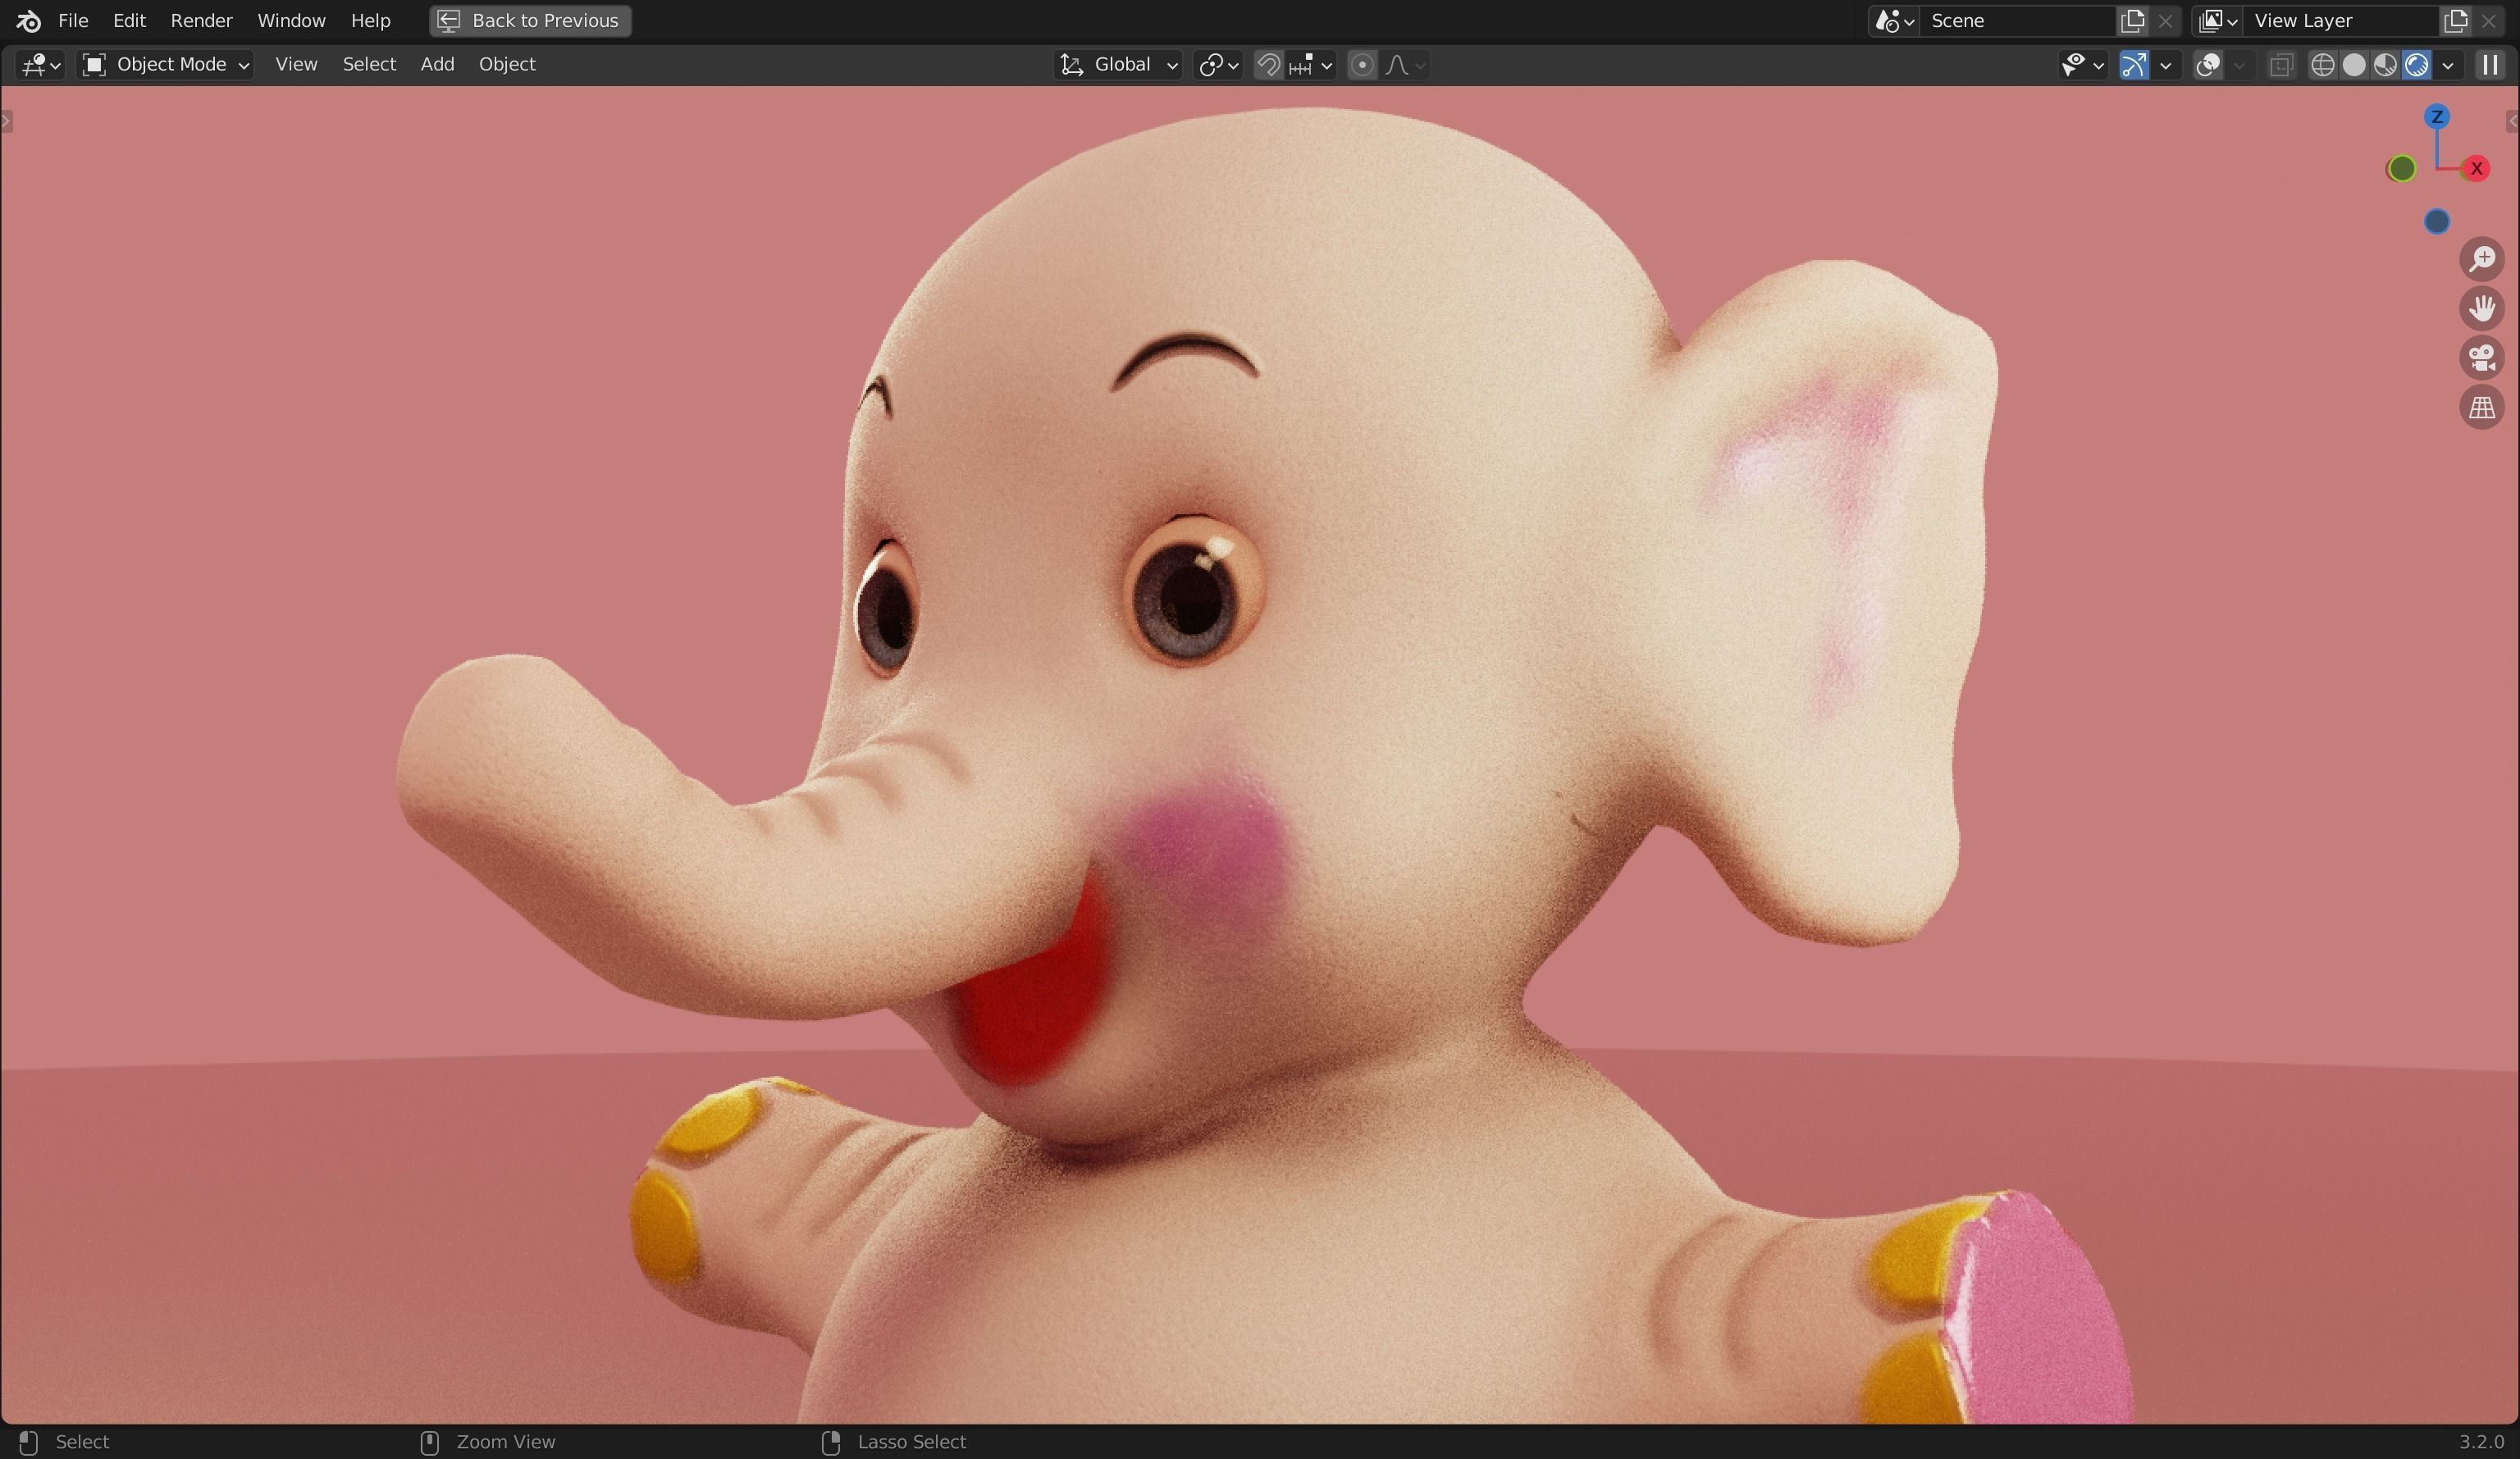Click the blue negative Z gizmo circle
2520x1459 pixels.
2437,221
